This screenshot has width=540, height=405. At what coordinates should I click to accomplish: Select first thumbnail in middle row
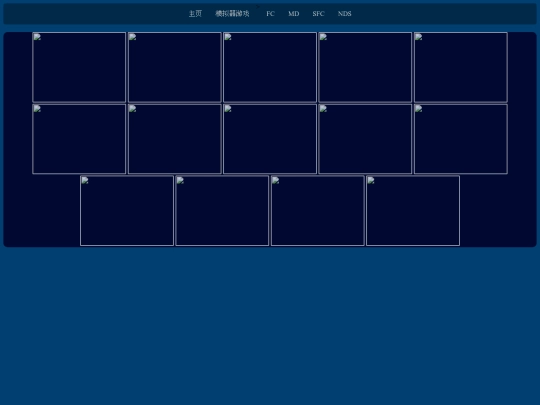coord(79,139)
